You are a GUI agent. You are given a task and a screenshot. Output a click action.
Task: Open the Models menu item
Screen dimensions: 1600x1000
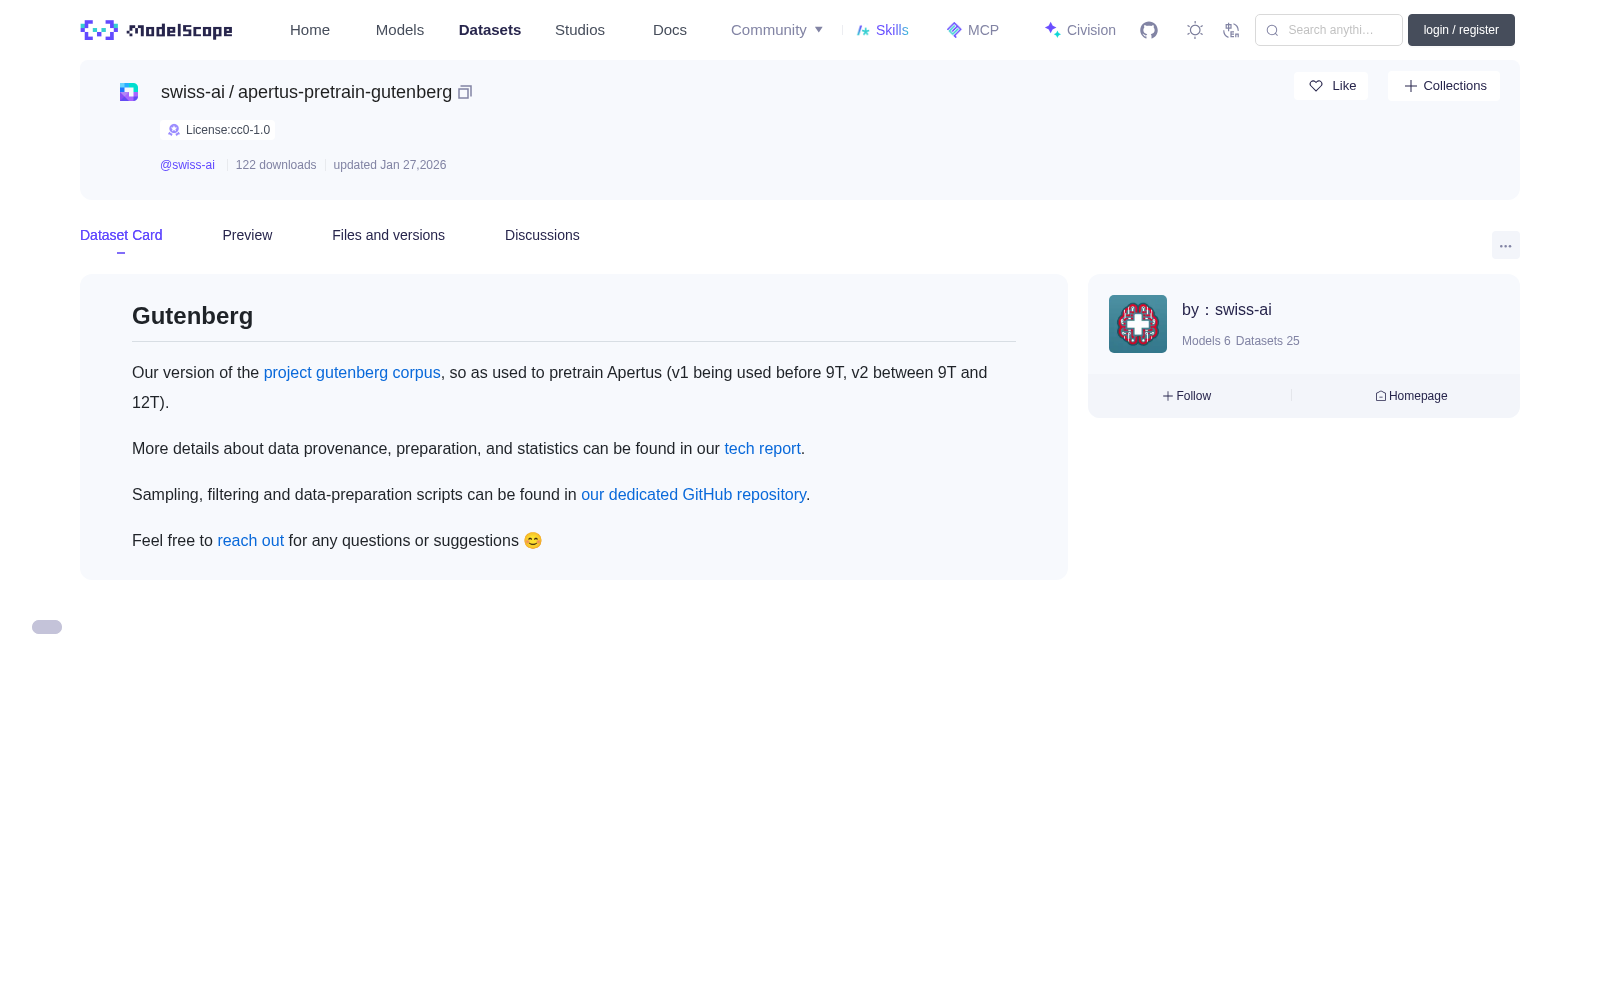point(400,30)
